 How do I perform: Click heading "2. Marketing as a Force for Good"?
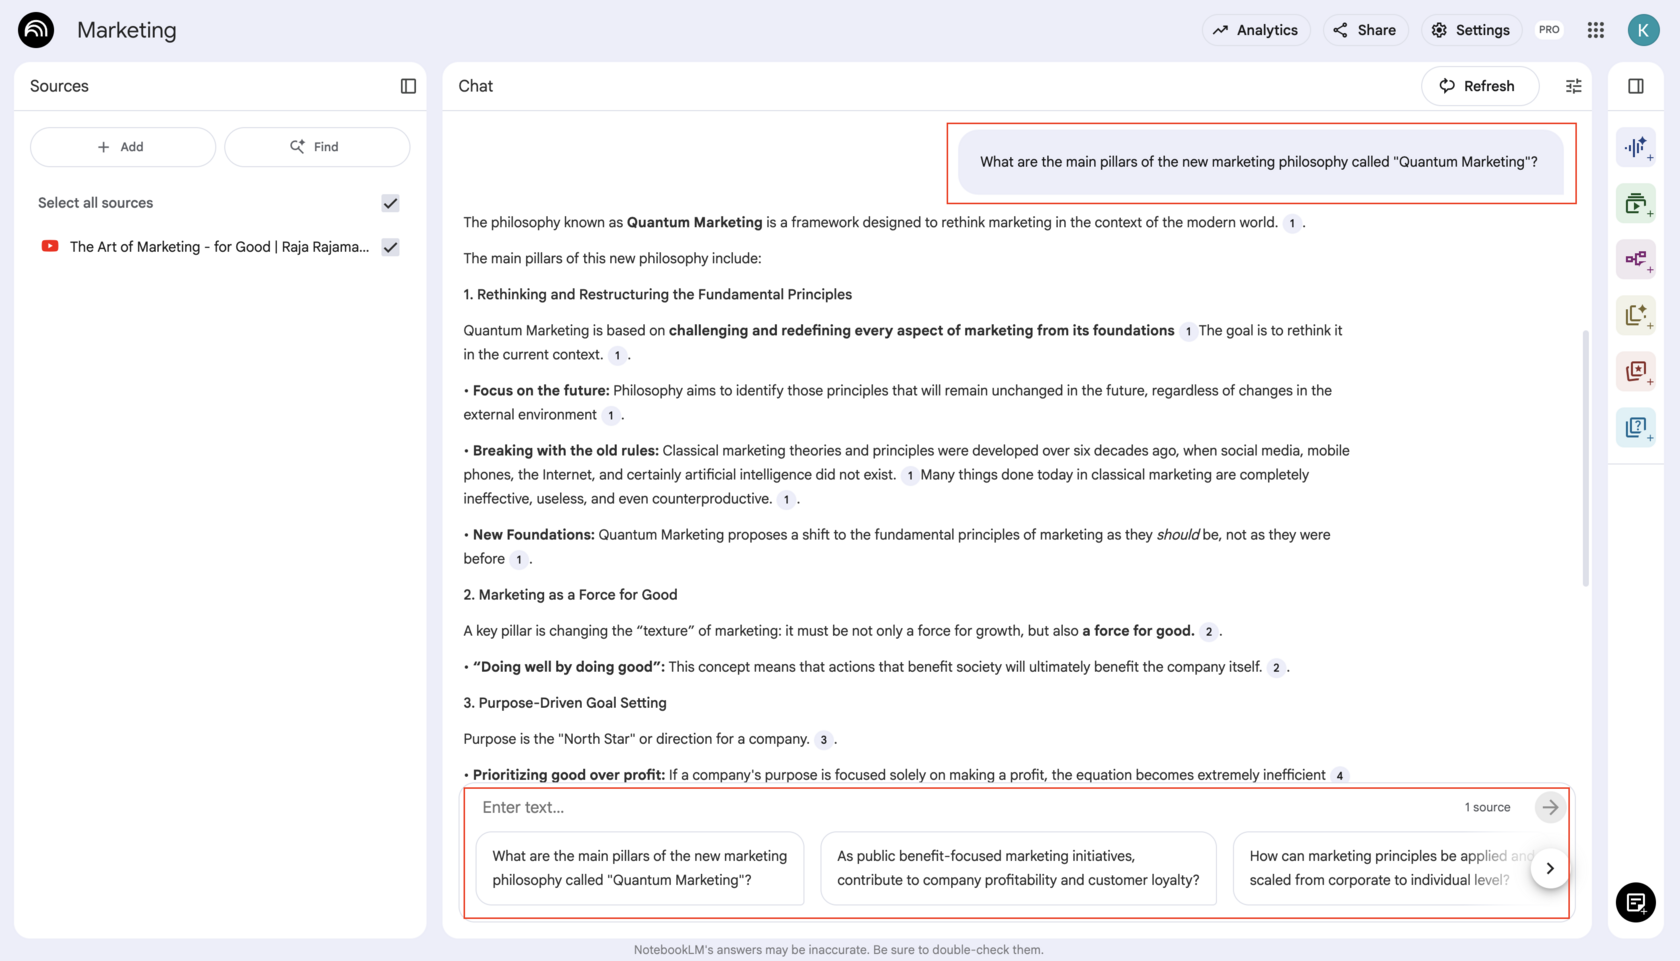570,595
